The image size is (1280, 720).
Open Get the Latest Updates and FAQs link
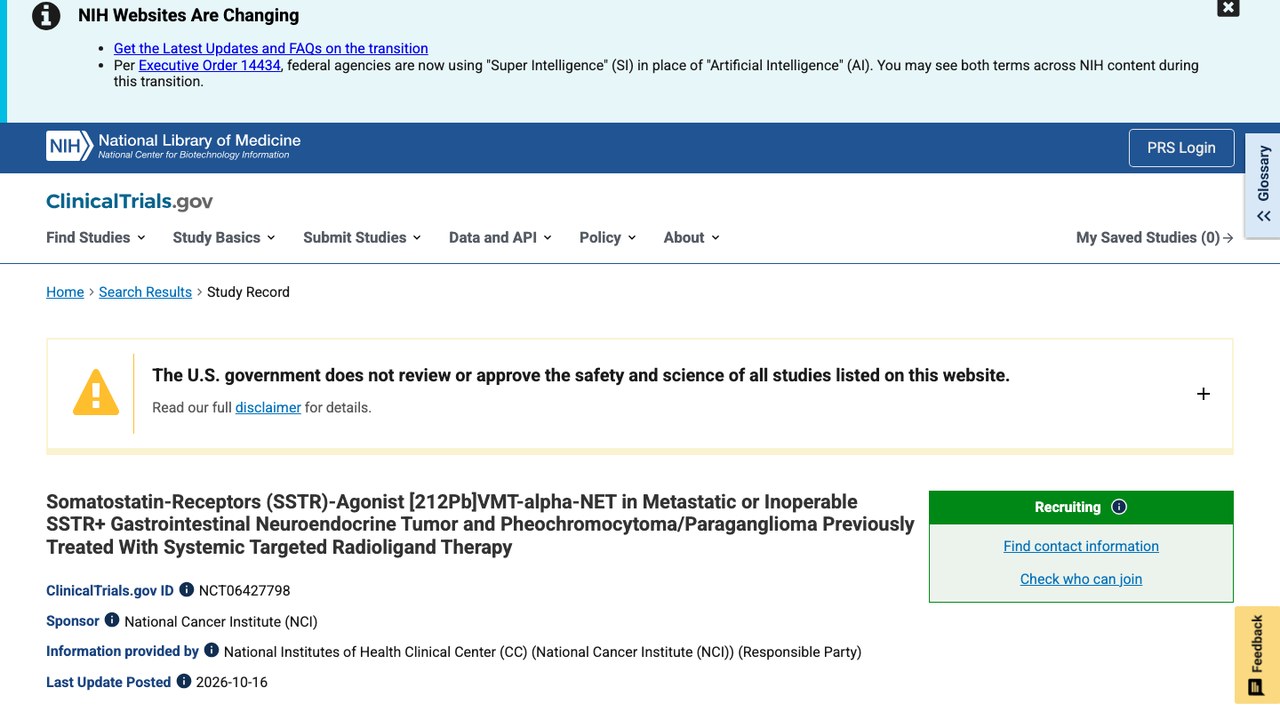pyautogui.click(x=271, y=48)
